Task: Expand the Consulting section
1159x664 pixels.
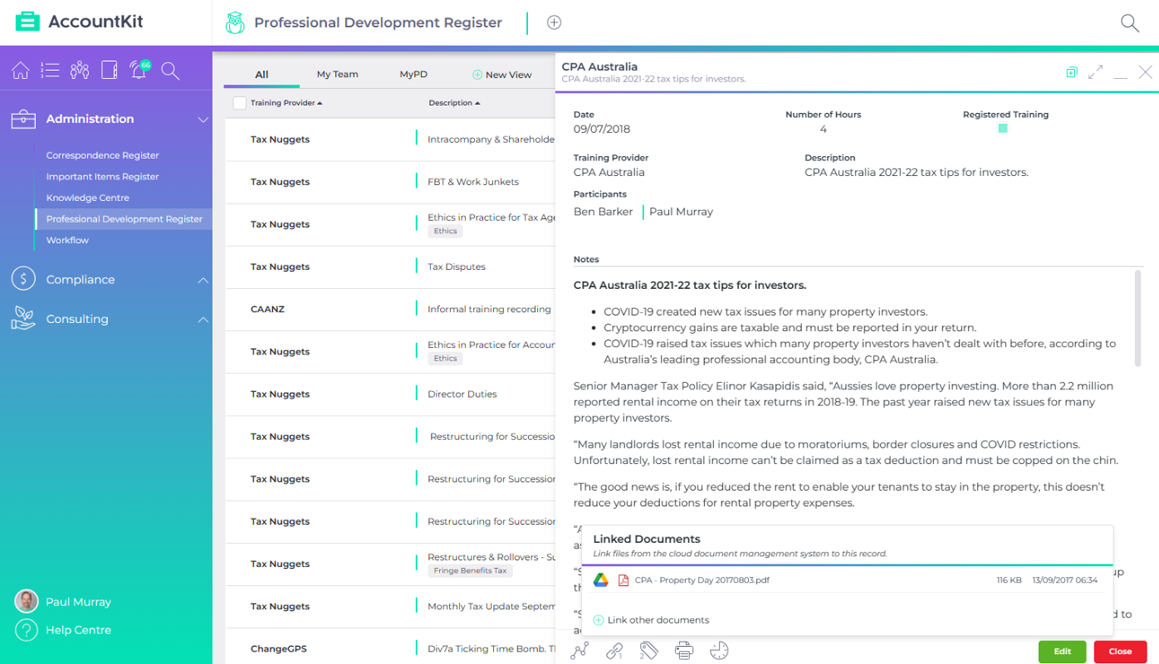Action: point(203,320)
